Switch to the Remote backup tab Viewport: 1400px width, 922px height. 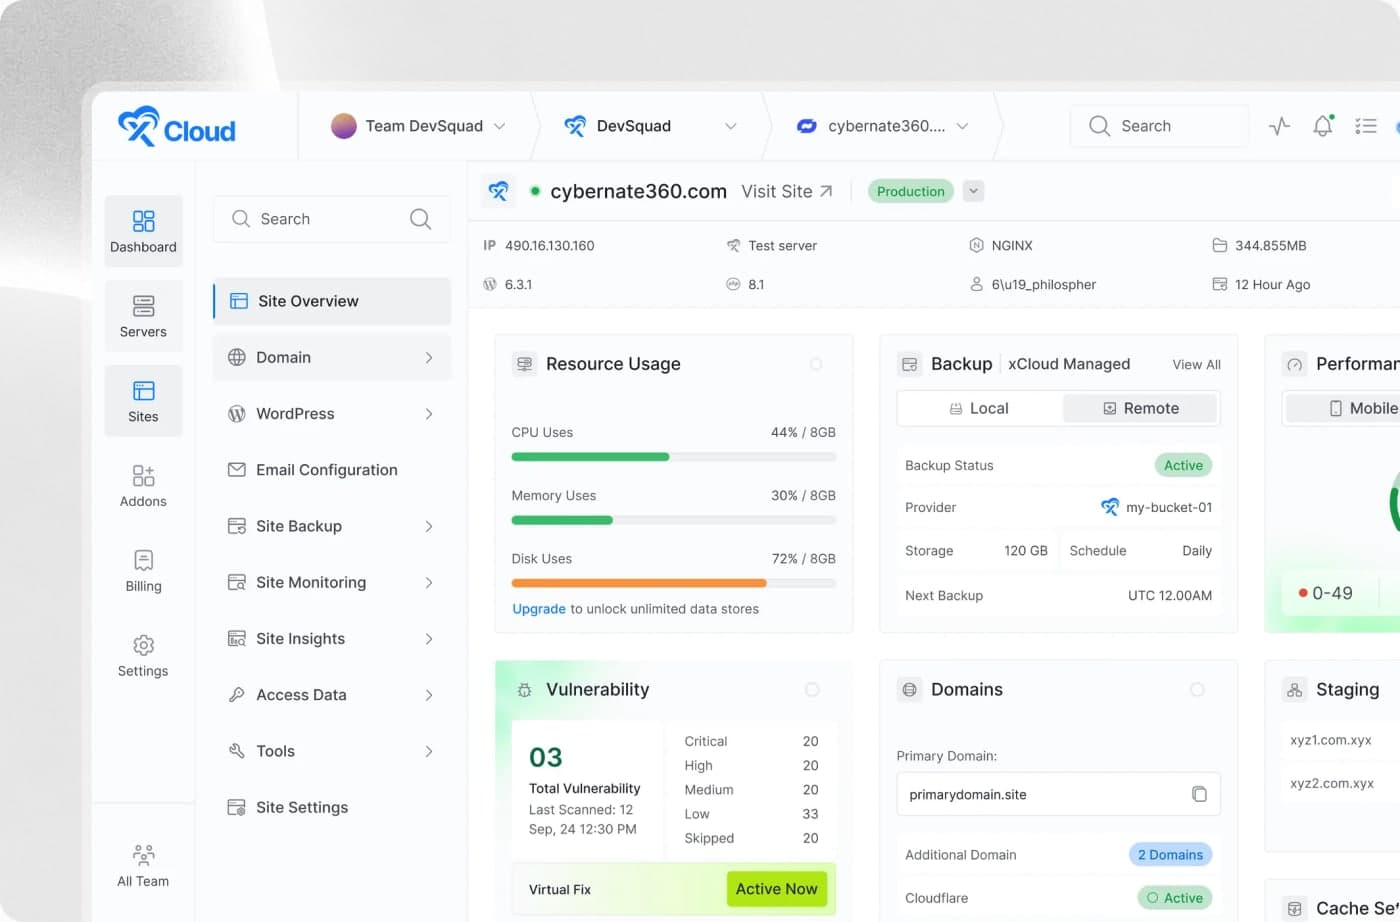1140,408
